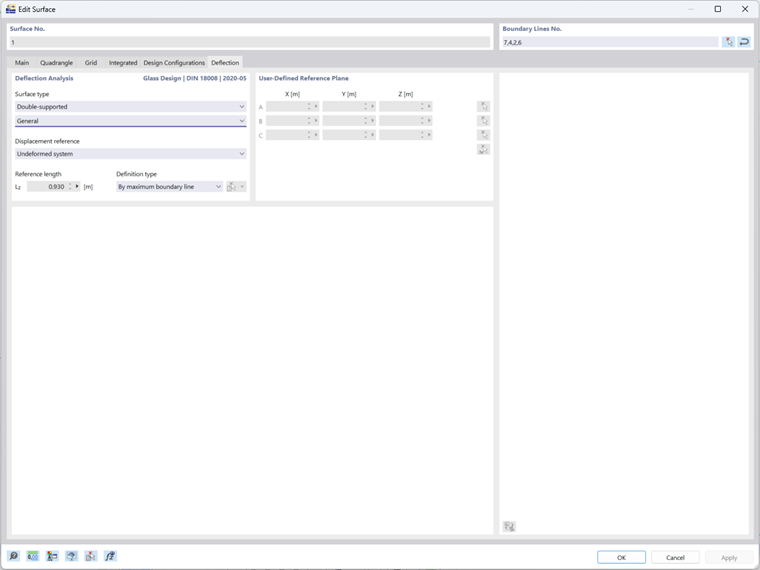This screenshot has height=570, width=760.
Task: Click the Deflection Analysis heading
Action: tap(44, 78)
